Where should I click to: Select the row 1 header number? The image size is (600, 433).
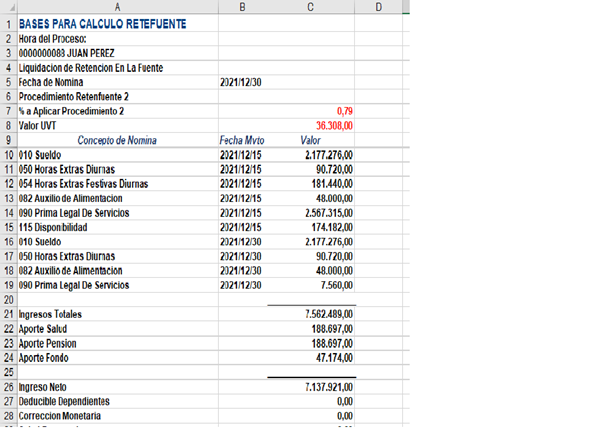click(x=8, y=23)
